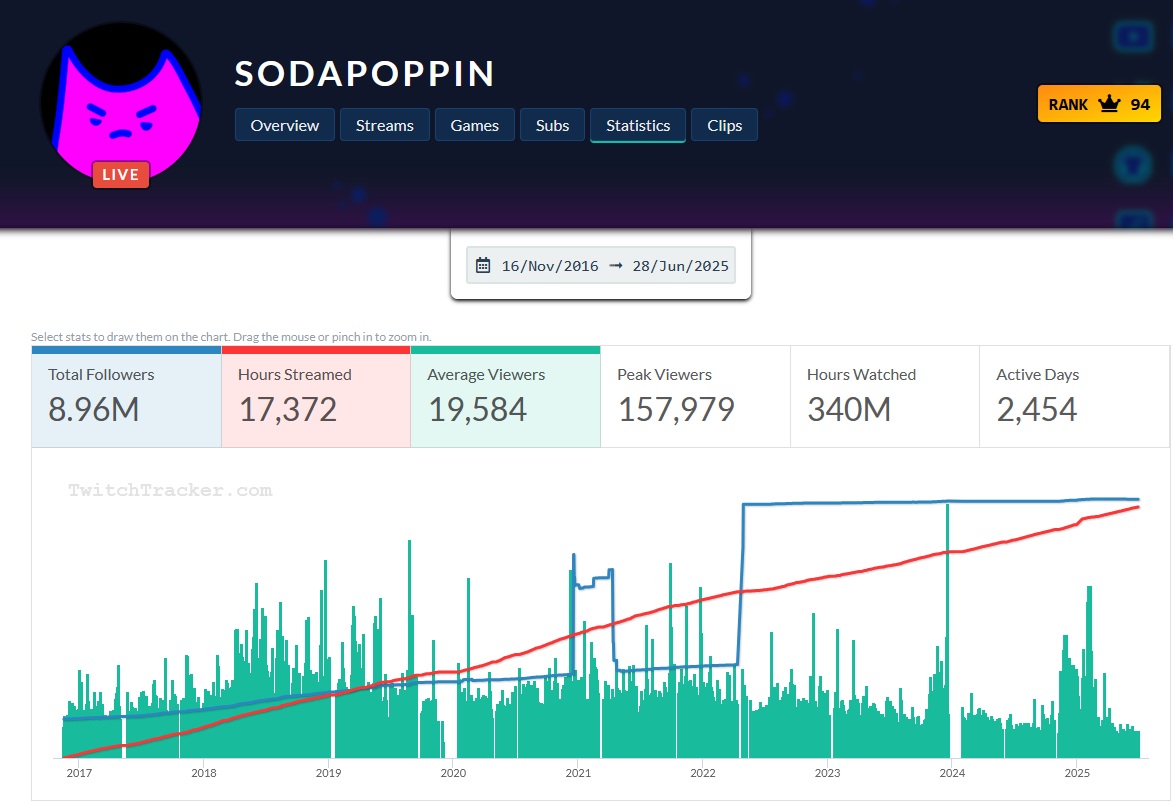
Task: Click the 2017 label on the chart axis
Action: pos(79,772)
